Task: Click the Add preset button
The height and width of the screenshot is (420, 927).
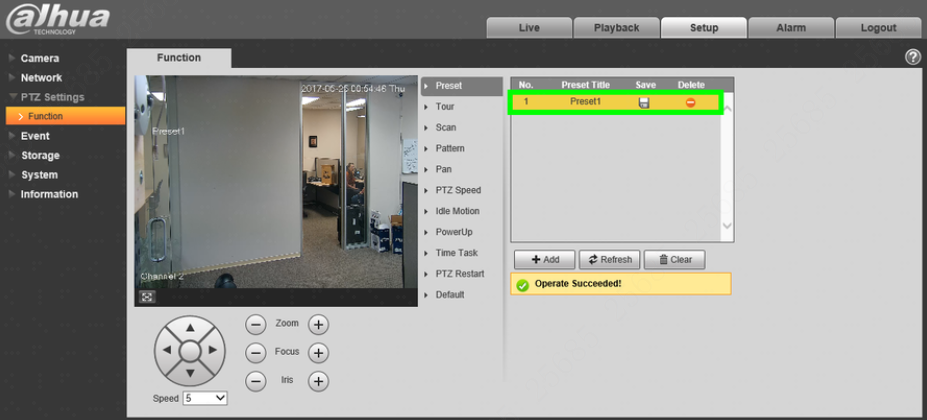Action: coord(544,260)
